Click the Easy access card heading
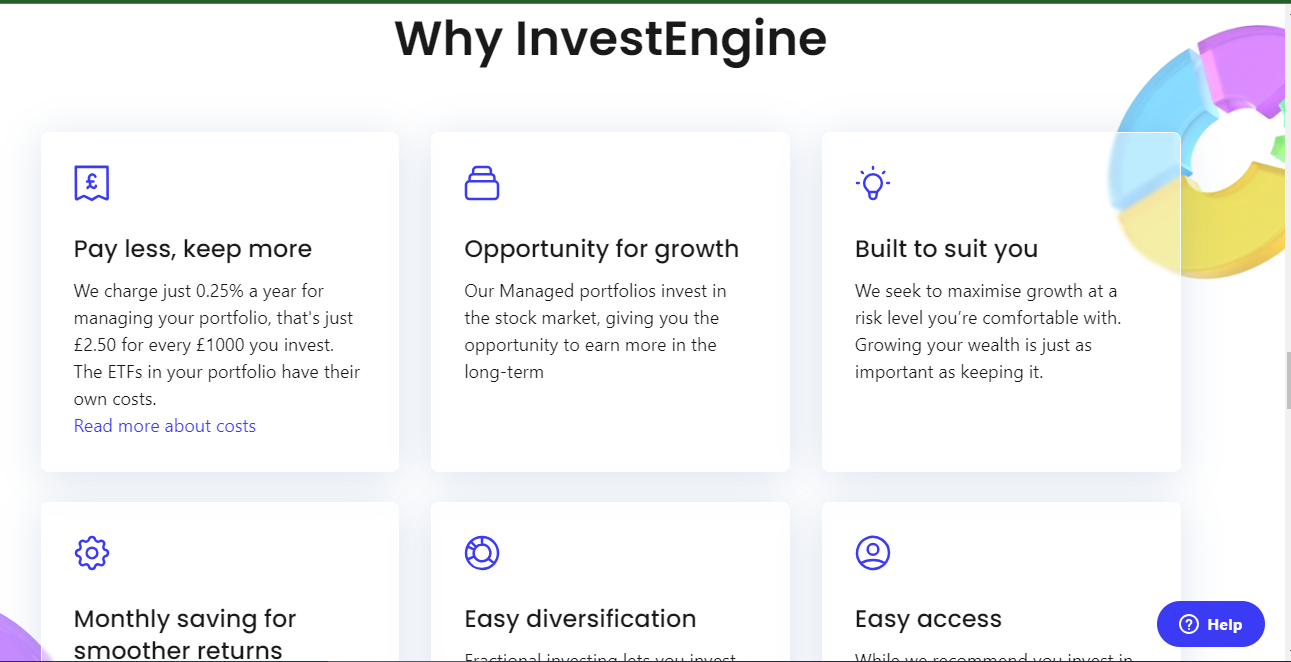 [x=929, y=619]
